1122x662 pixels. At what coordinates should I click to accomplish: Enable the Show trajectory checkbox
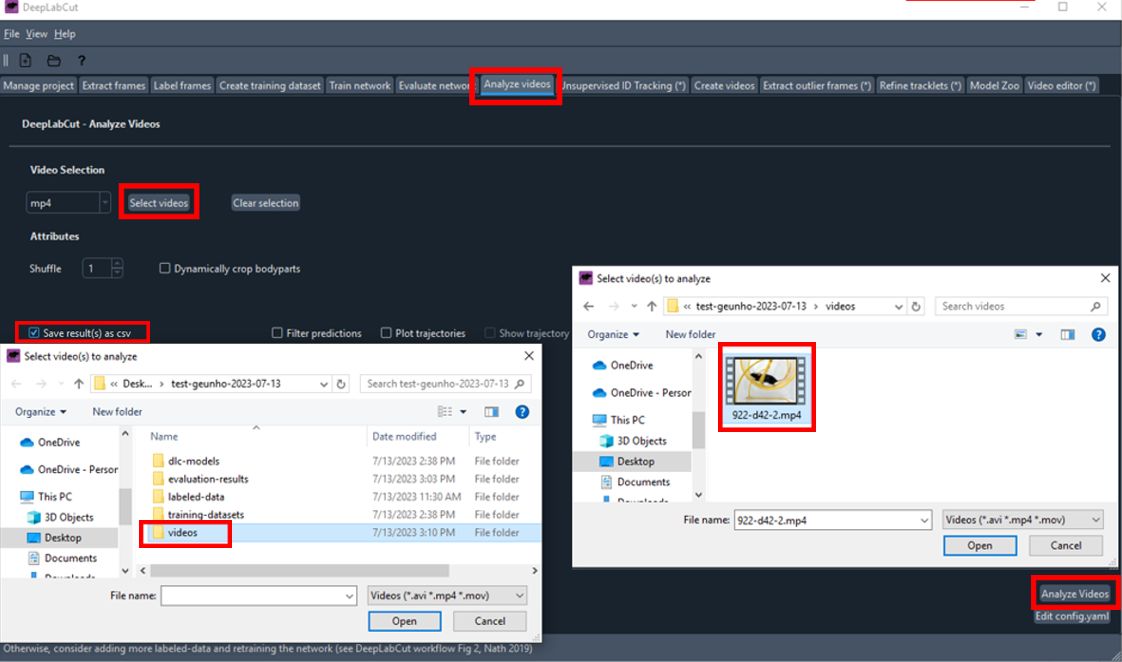tap(490, 333)
